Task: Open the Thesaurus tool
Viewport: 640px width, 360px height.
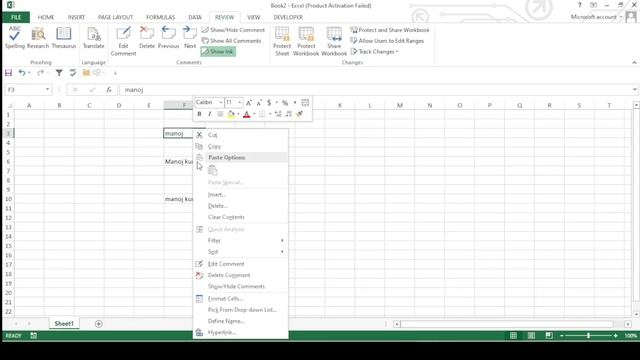Action: point(64,38)
